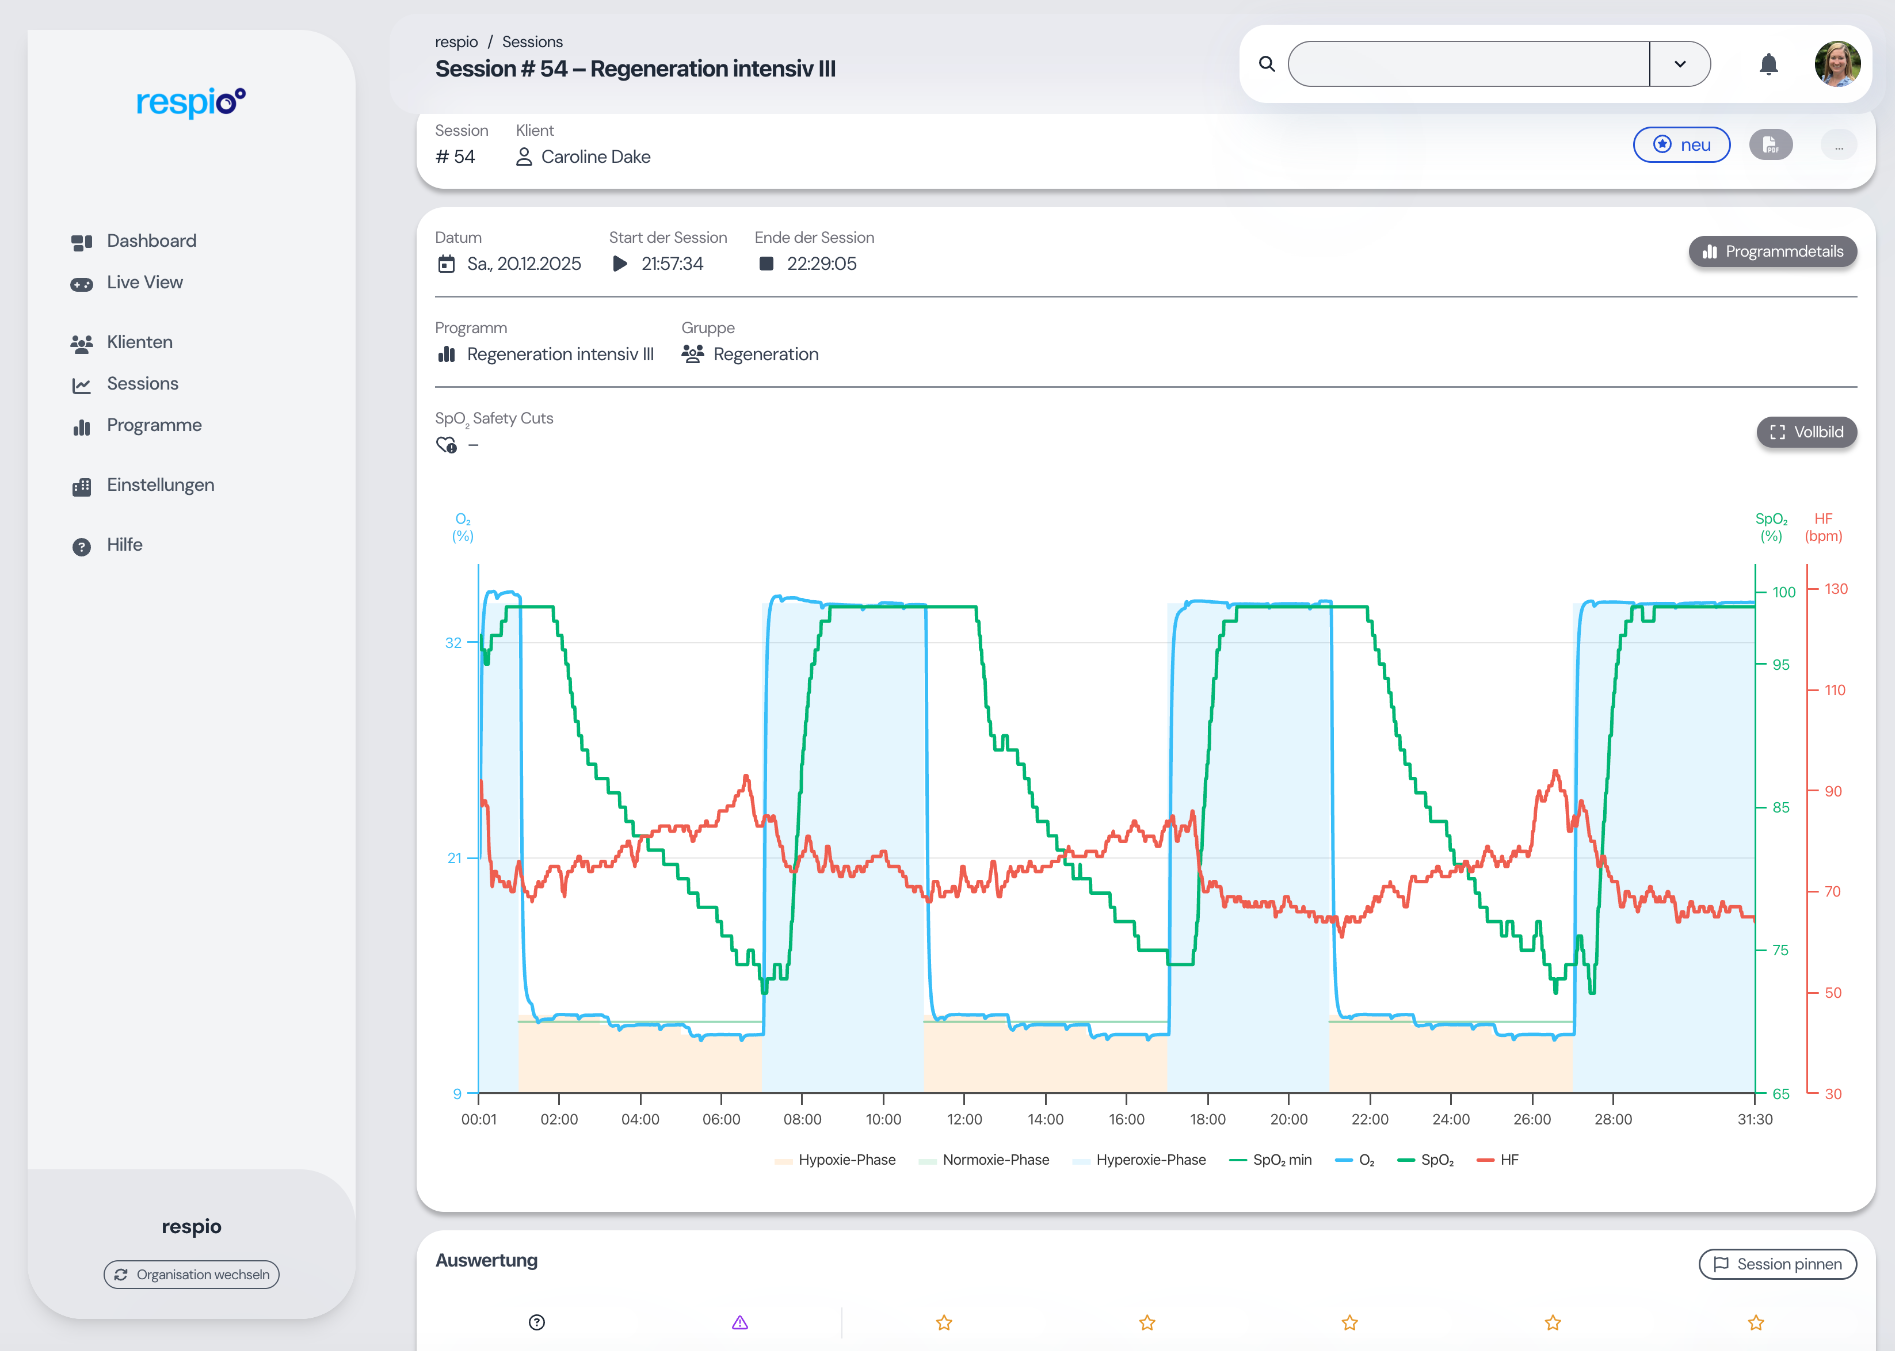Open the user profile avatar

(1837, 65)
